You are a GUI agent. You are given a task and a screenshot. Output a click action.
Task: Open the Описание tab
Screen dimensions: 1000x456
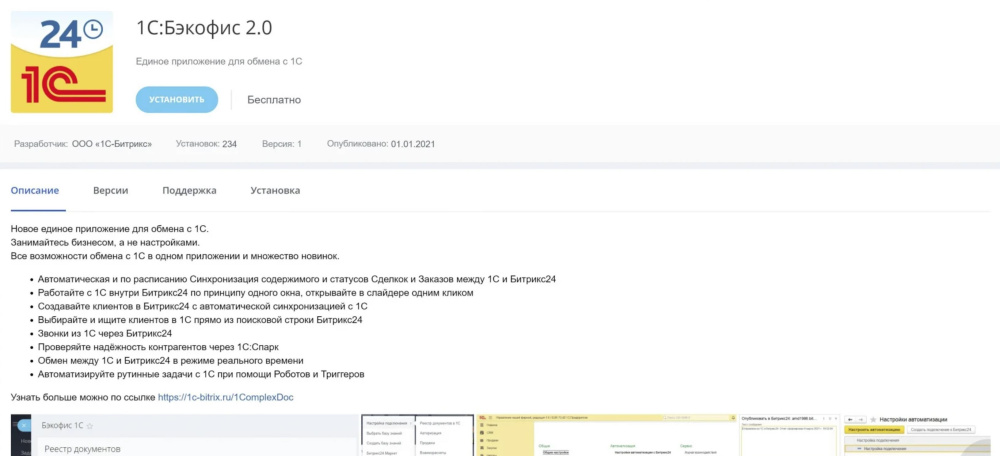[35, 190]
